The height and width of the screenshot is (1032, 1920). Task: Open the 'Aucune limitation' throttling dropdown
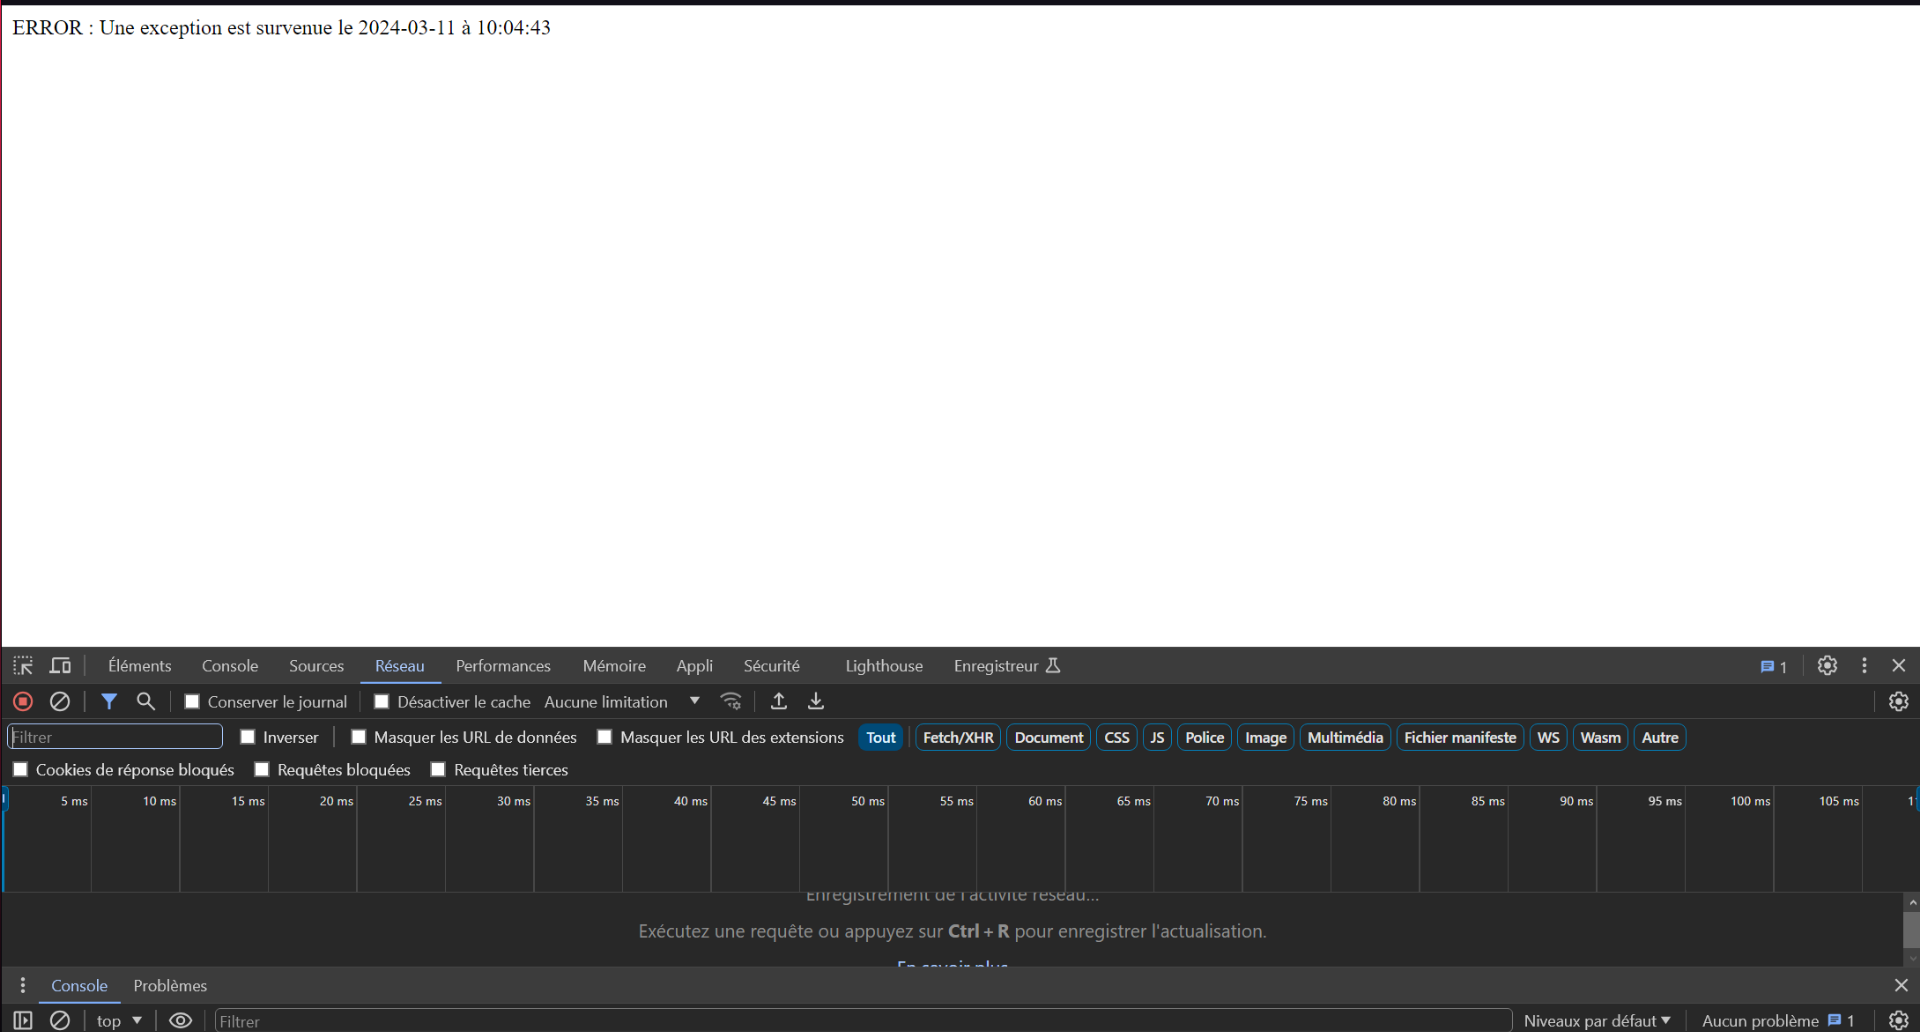(x=622, y=702)
